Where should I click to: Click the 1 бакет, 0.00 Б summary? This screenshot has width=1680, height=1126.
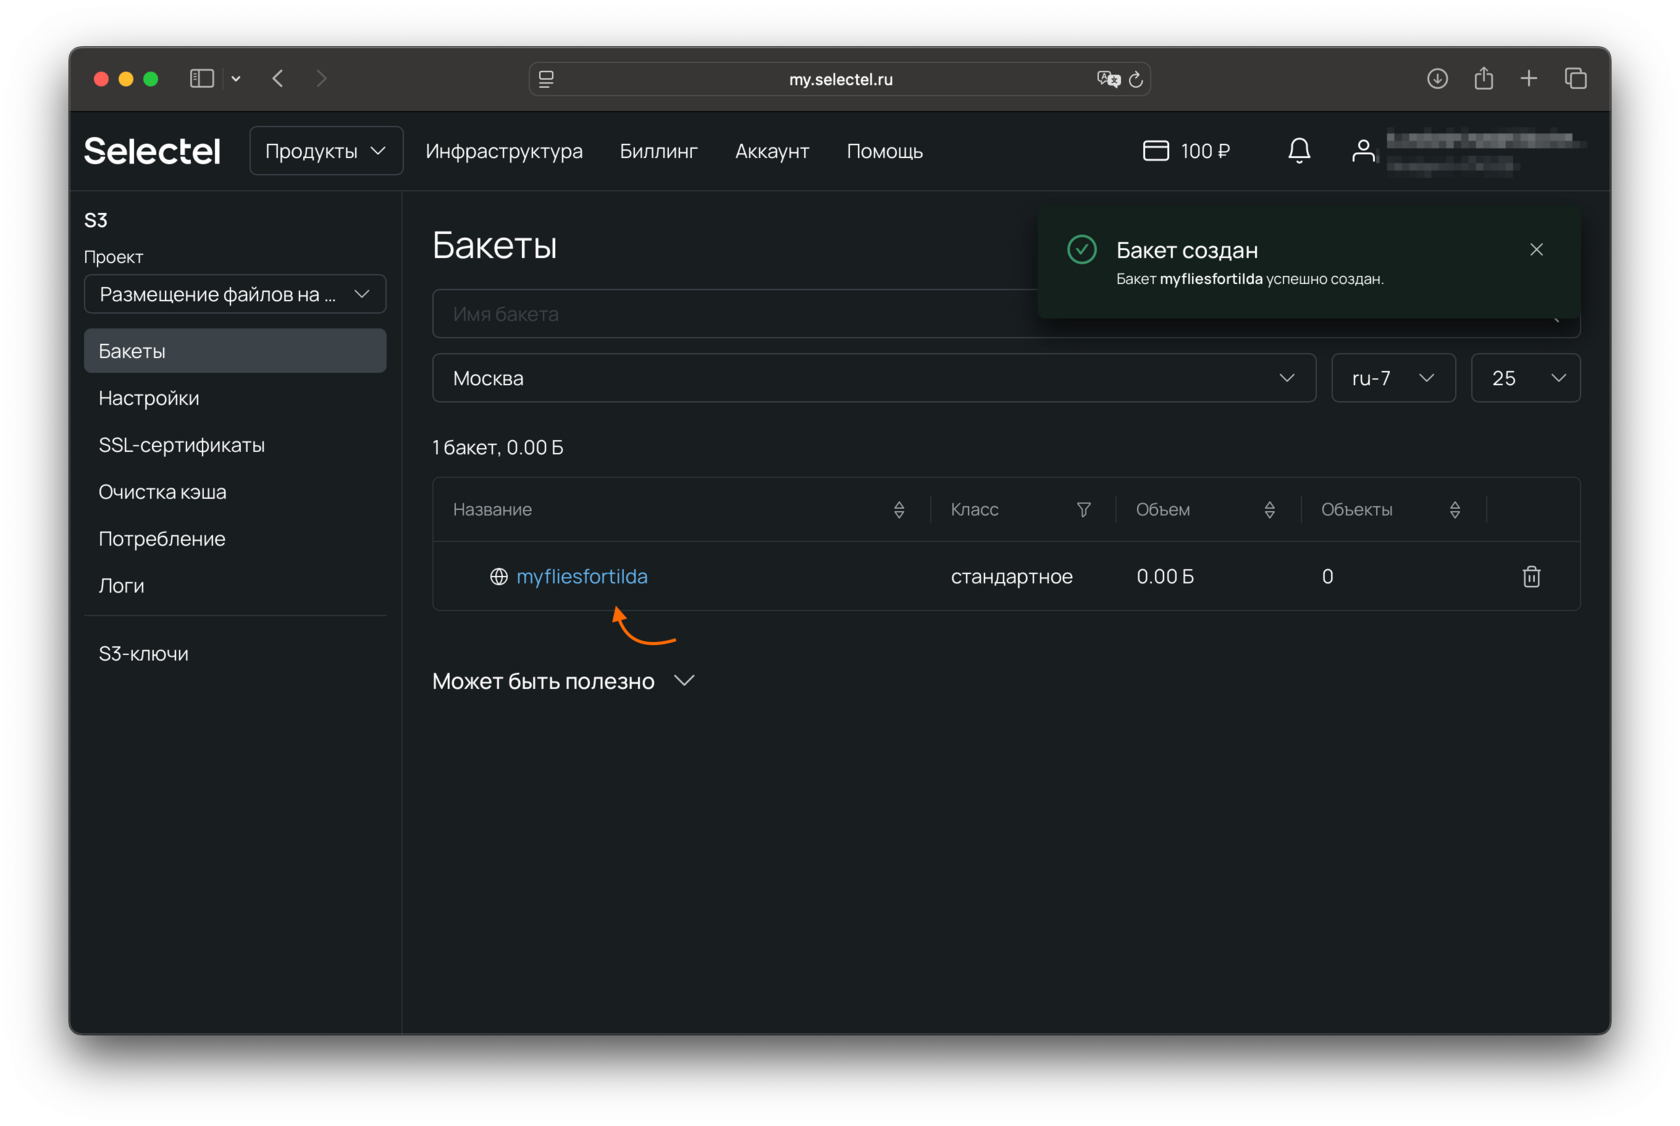pos(498,447)
